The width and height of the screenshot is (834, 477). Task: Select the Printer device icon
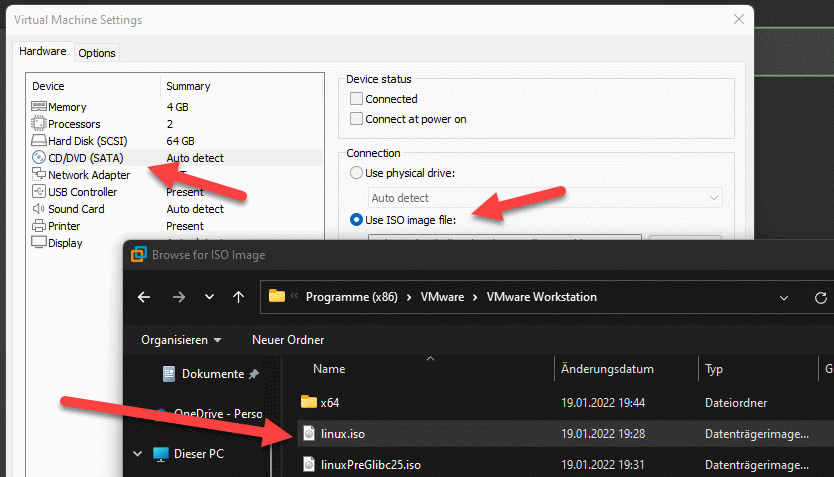coord(39,225)
